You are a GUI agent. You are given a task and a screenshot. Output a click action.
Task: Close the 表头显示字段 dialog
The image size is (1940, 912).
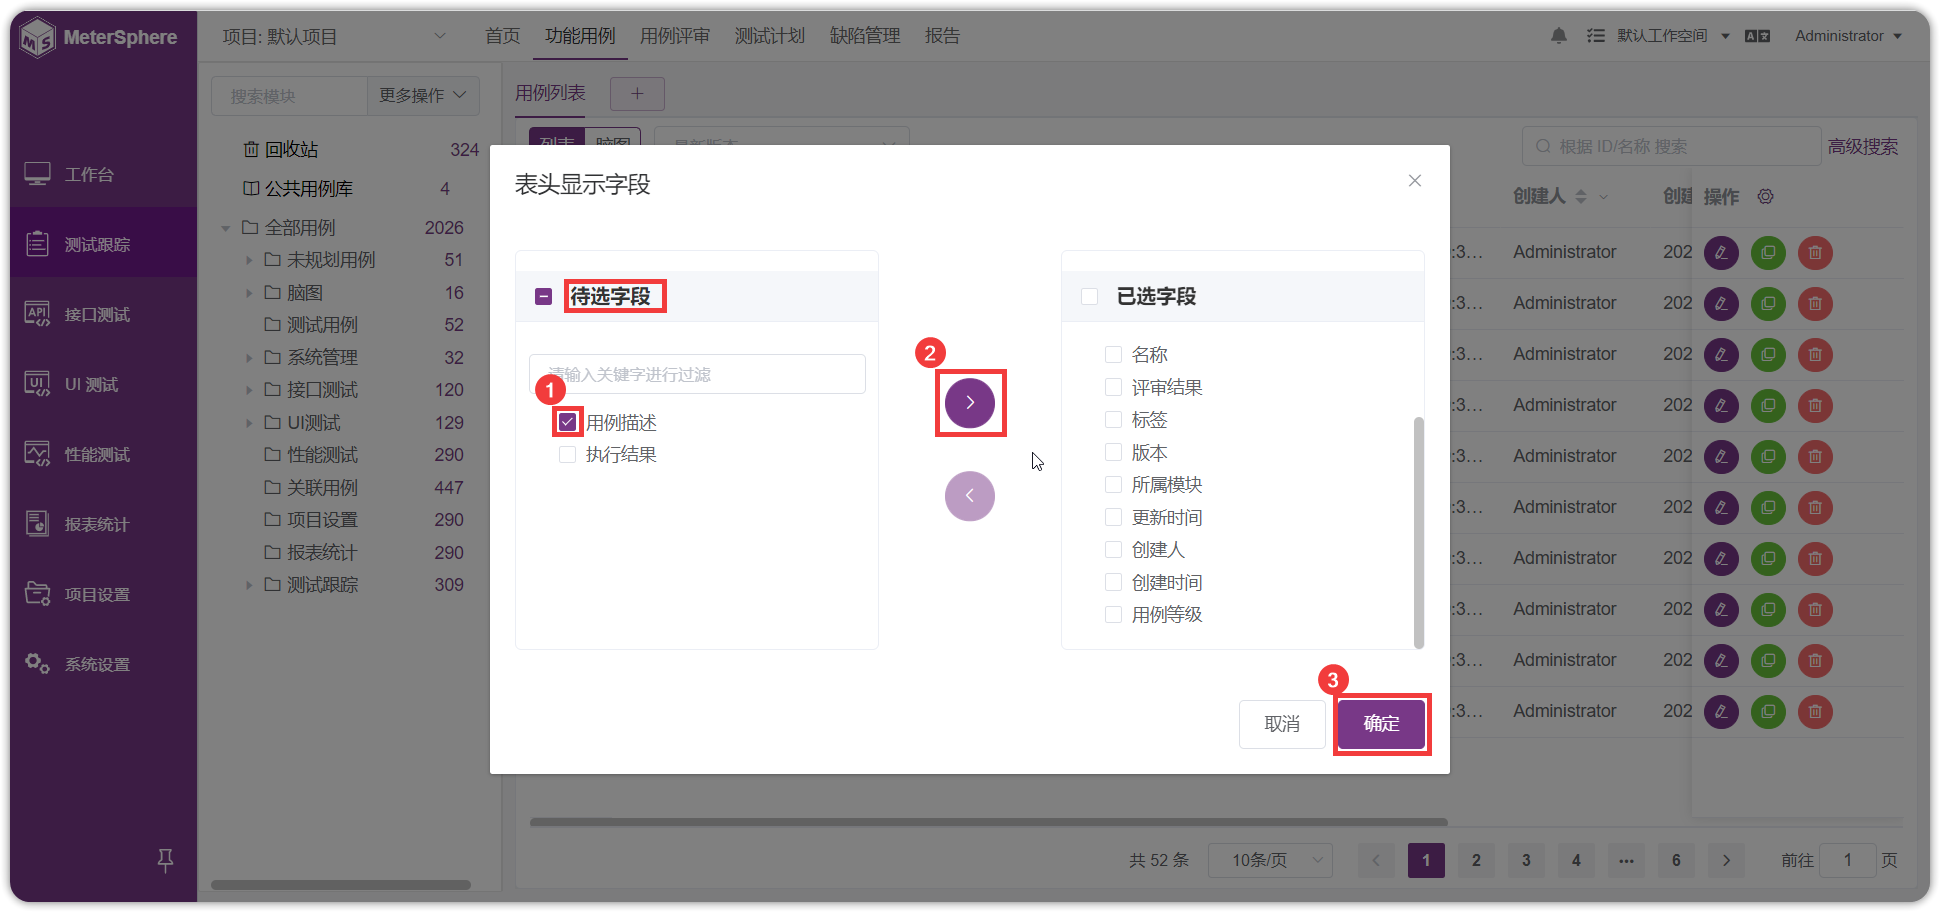pos(1414,181)
